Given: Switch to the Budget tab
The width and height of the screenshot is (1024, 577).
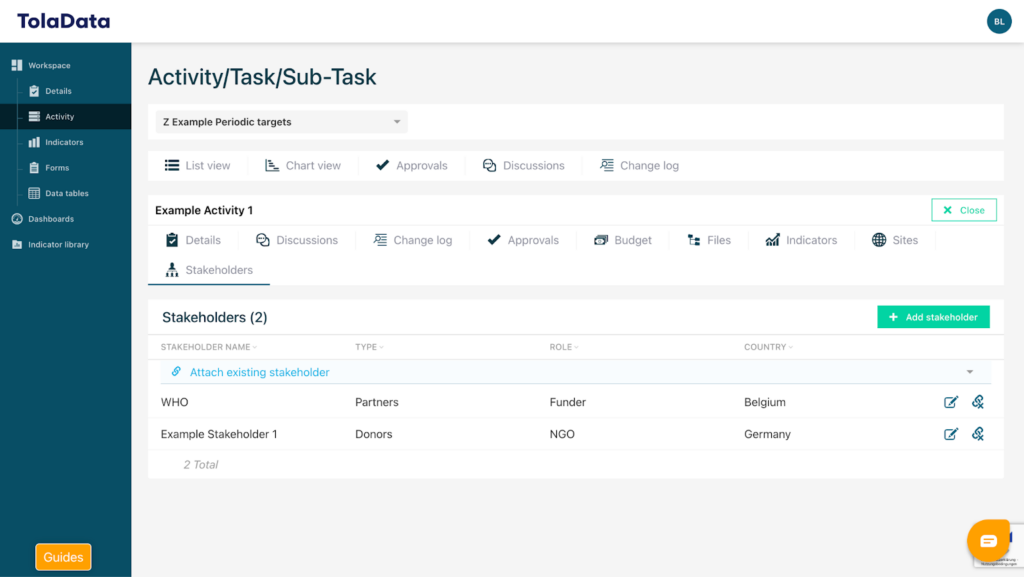Looking at the screenshot, I should (x=622, y=240).
